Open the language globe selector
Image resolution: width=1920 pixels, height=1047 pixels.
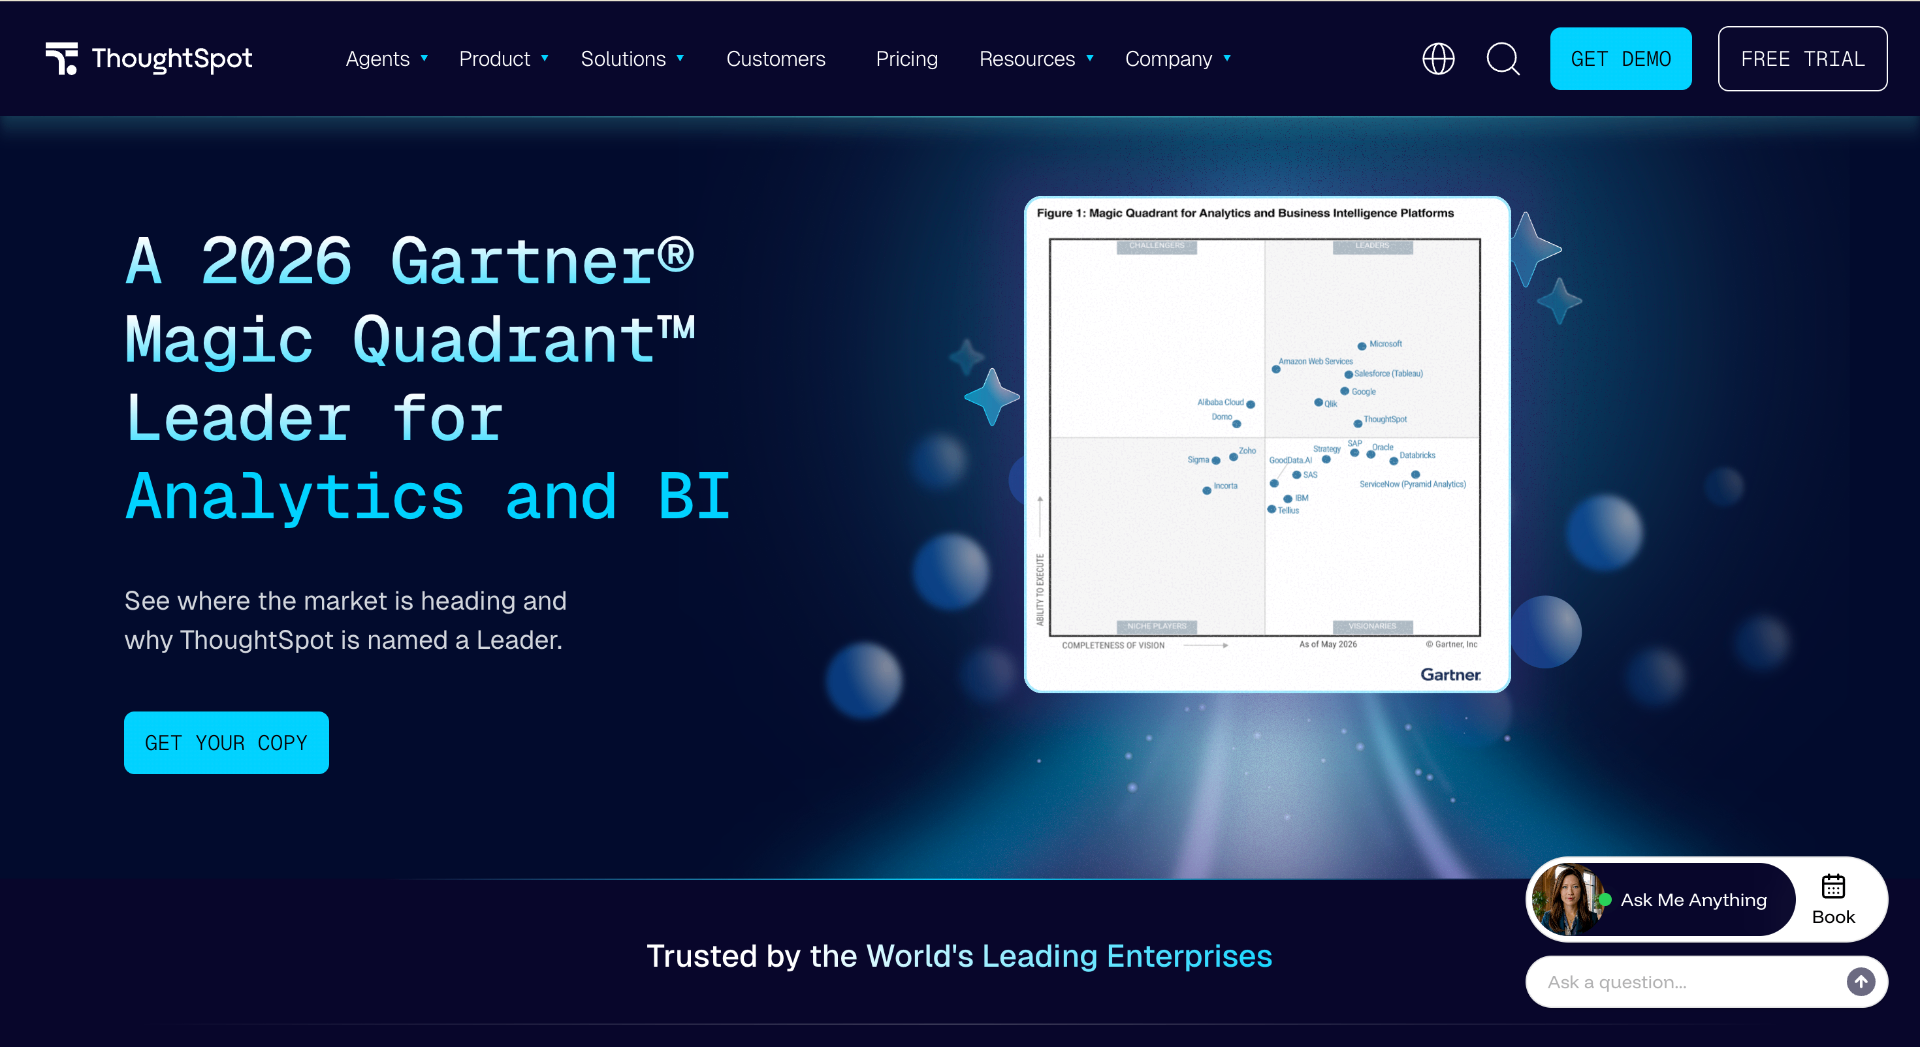coord(1438,59)
